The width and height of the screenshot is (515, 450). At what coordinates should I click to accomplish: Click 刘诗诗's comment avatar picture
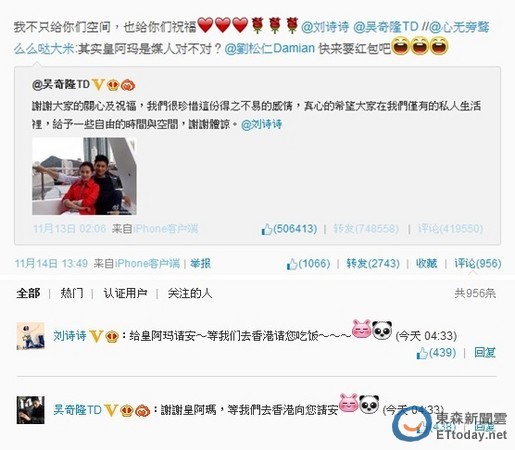[30, 336]
